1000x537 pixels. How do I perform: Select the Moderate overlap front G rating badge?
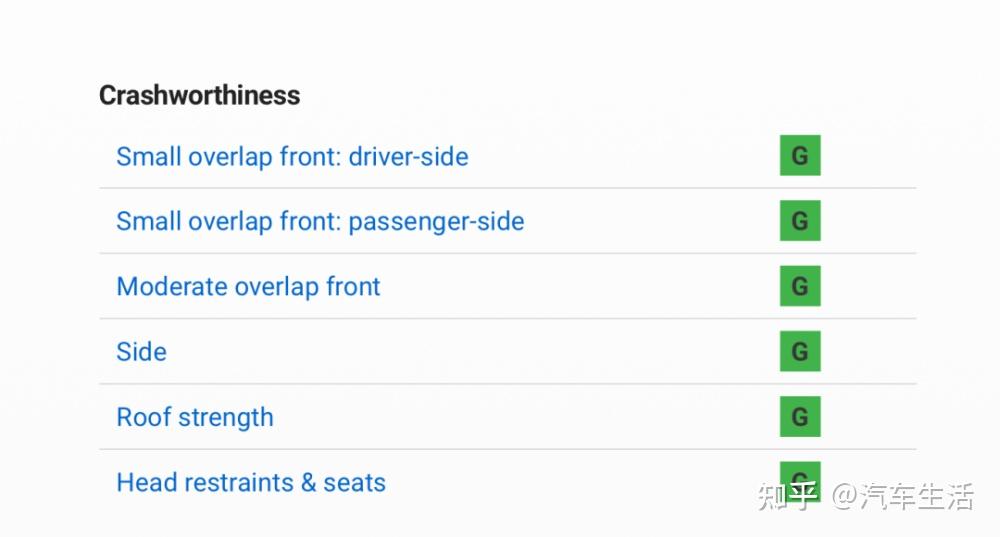(x=800, y=286)
